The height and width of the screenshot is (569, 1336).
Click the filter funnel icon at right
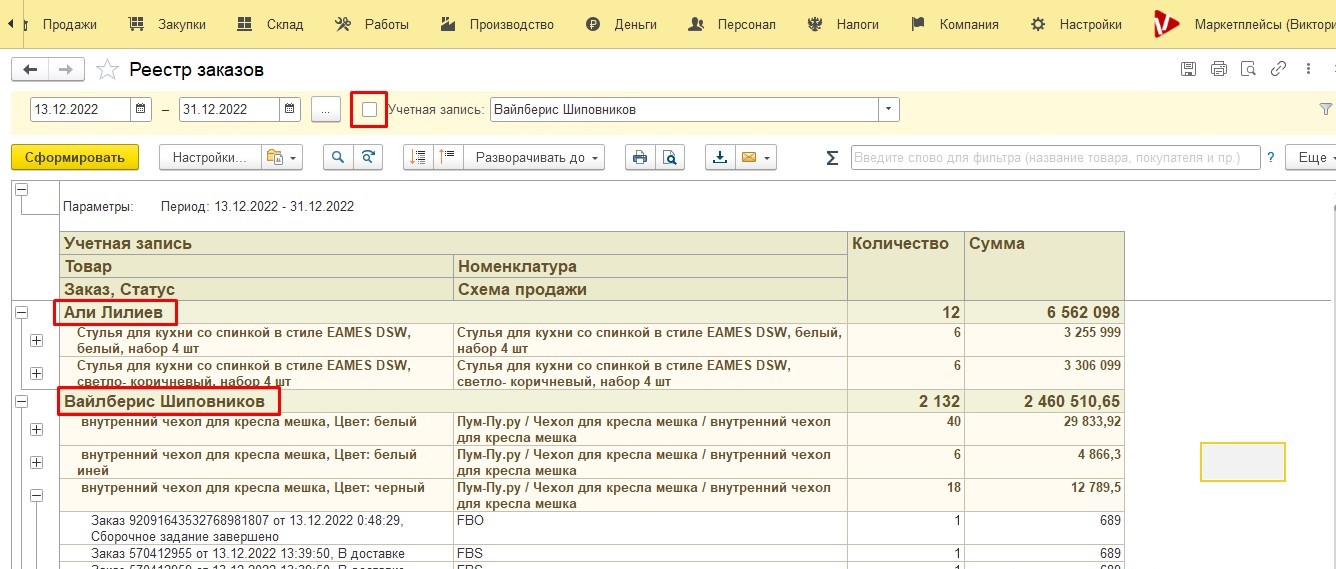click(x=1326, y=109)
